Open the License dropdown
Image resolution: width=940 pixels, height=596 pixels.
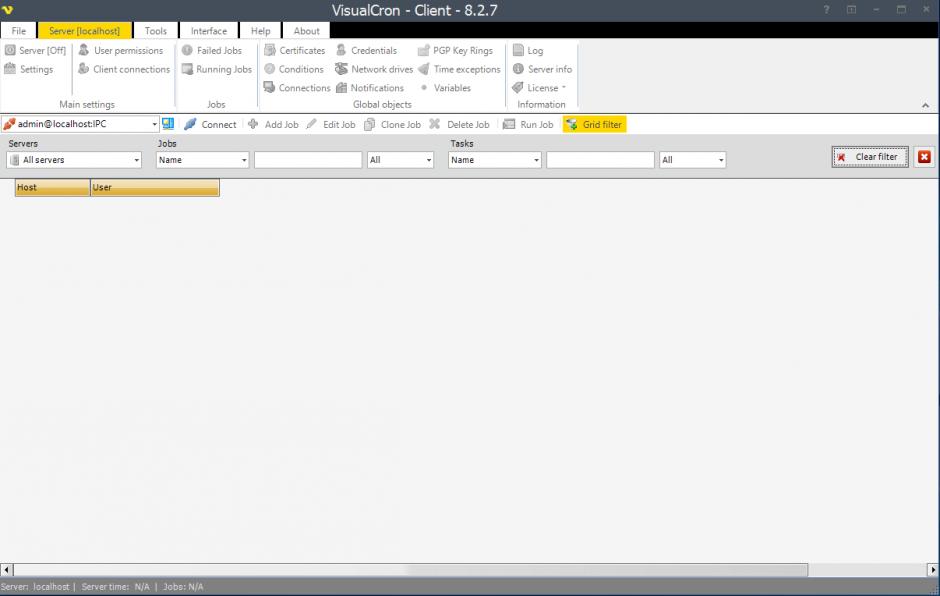(540, 88)
